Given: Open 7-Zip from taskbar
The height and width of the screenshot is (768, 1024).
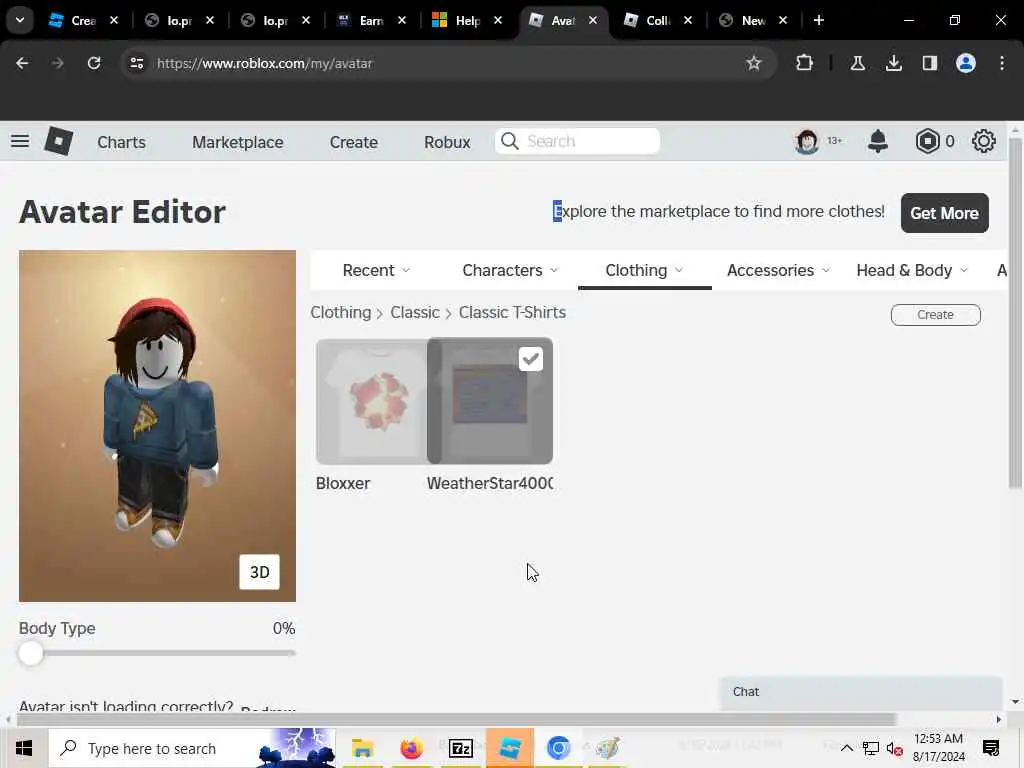Looking at the screenshot, I should (460, 748).
